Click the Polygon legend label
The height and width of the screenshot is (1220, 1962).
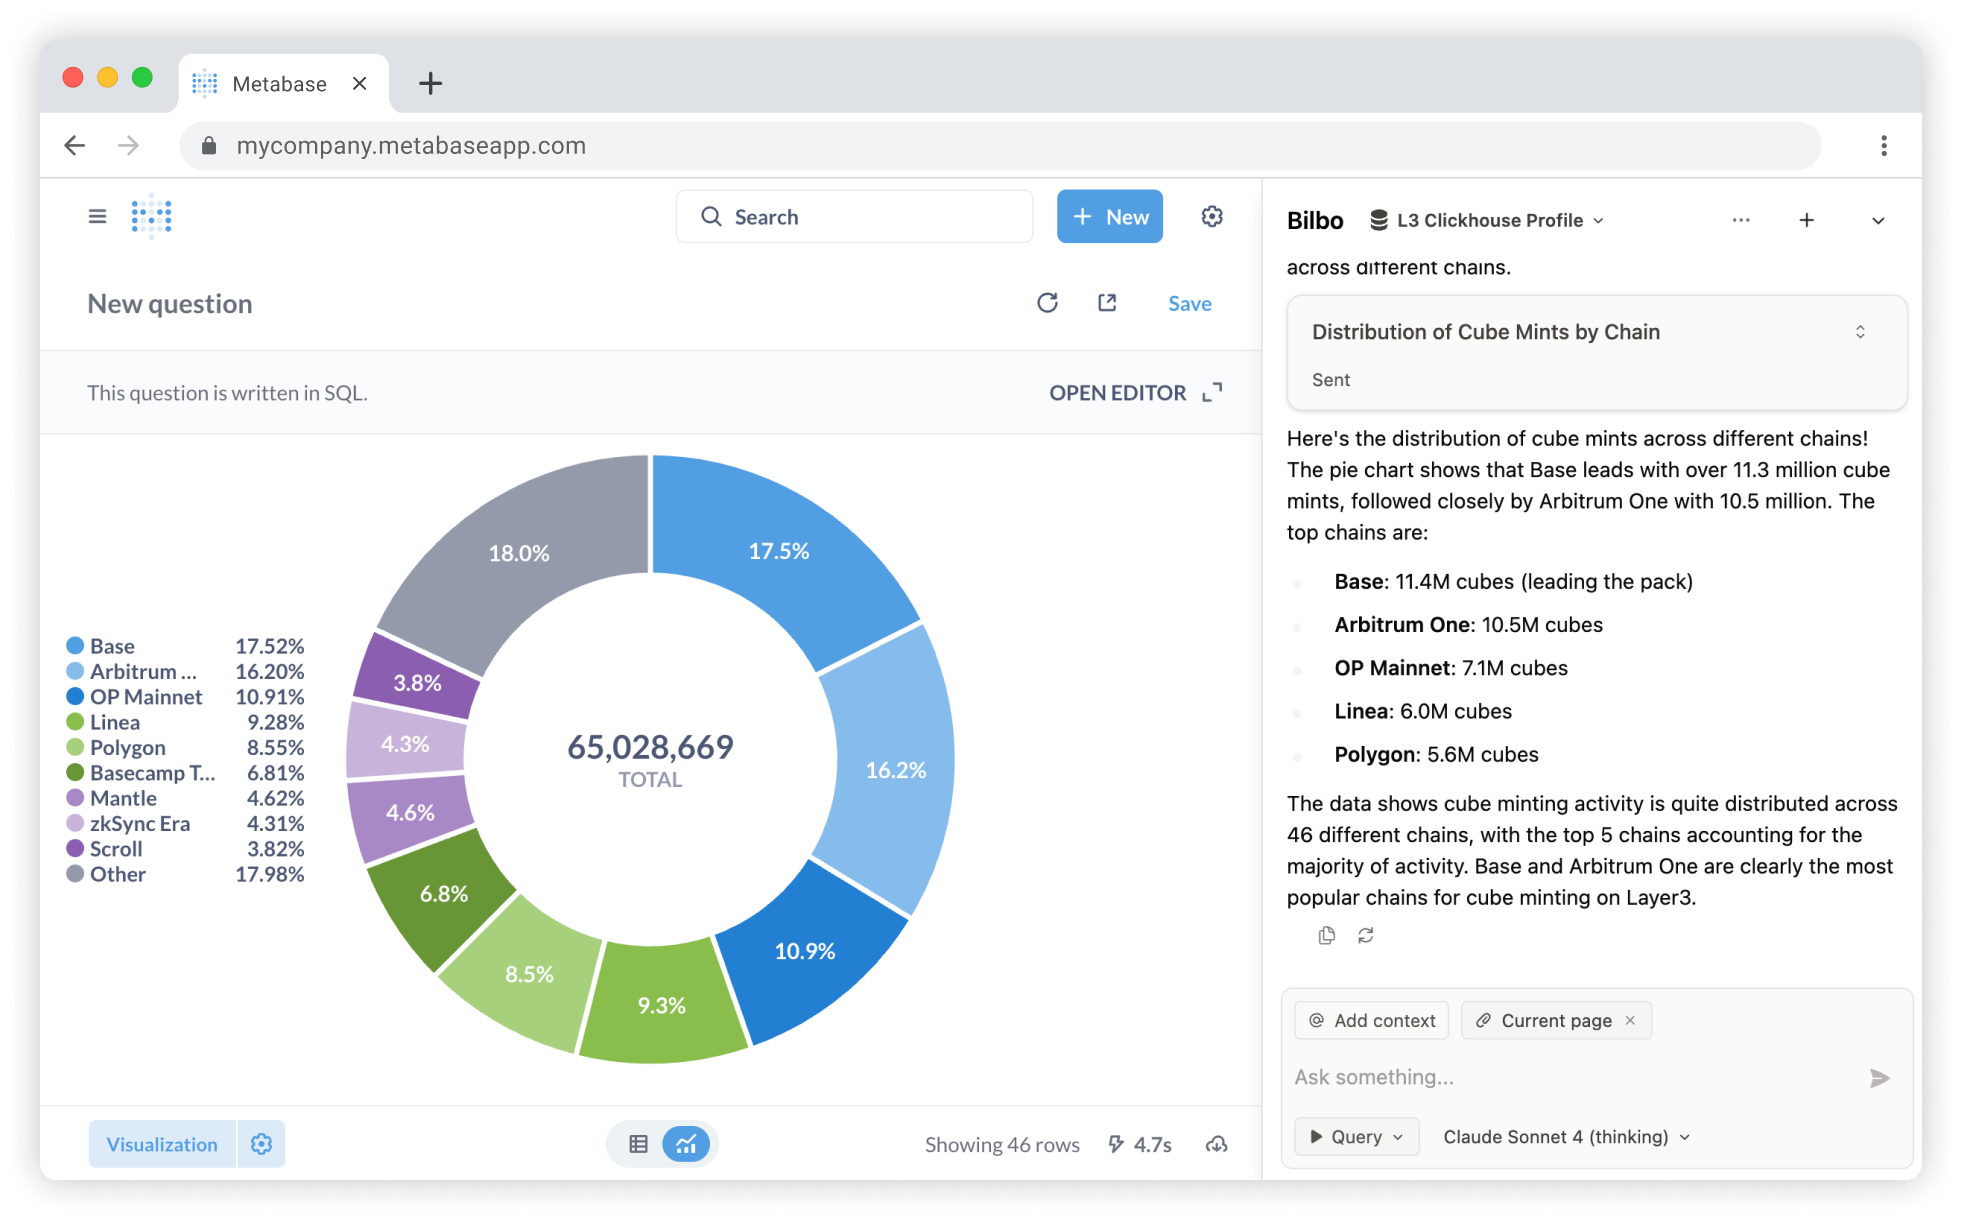(x=128, y=748)
